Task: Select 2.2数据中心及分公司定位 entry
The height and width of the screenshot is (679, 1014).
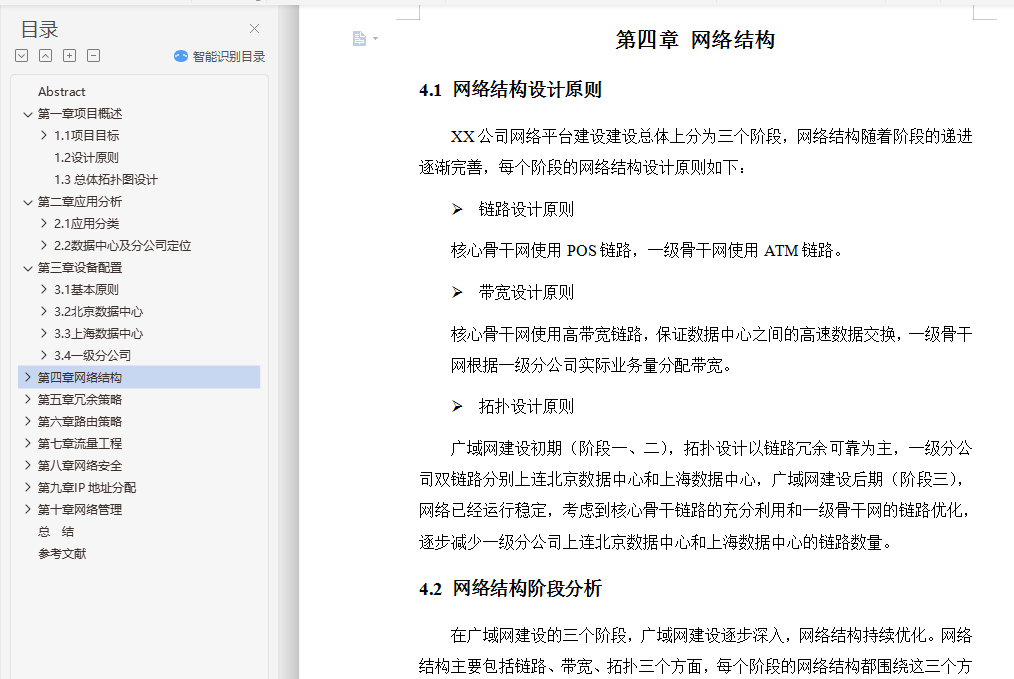Action: coord(123,246)
